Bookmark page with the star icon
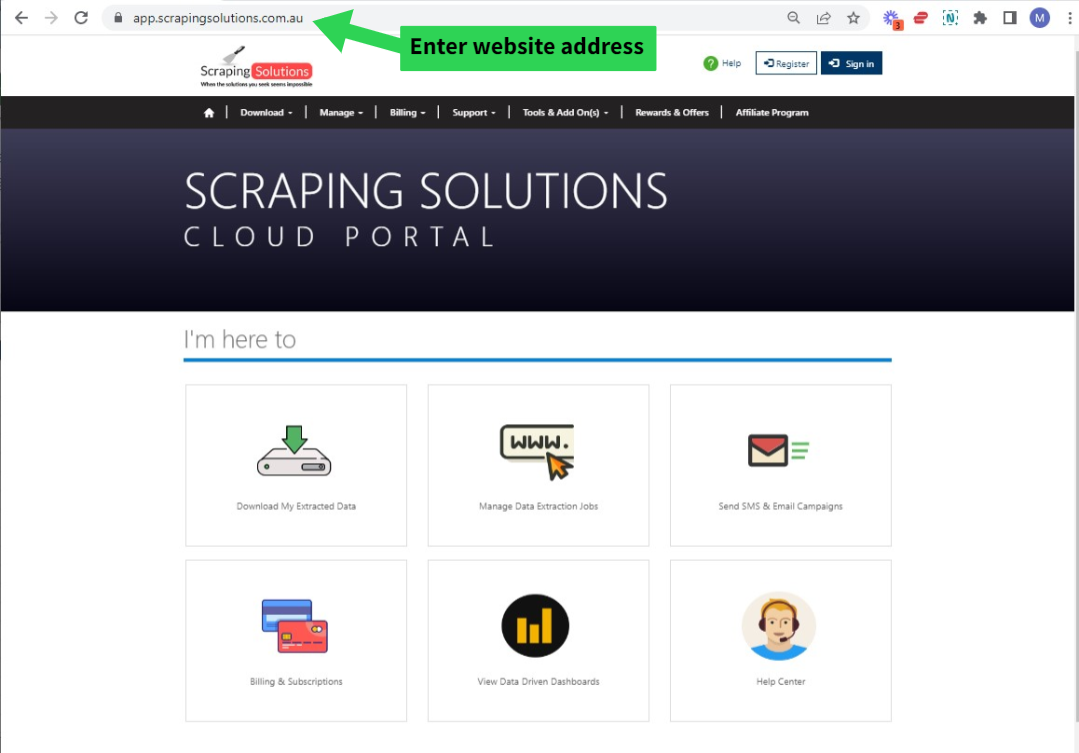 (853, 18)
